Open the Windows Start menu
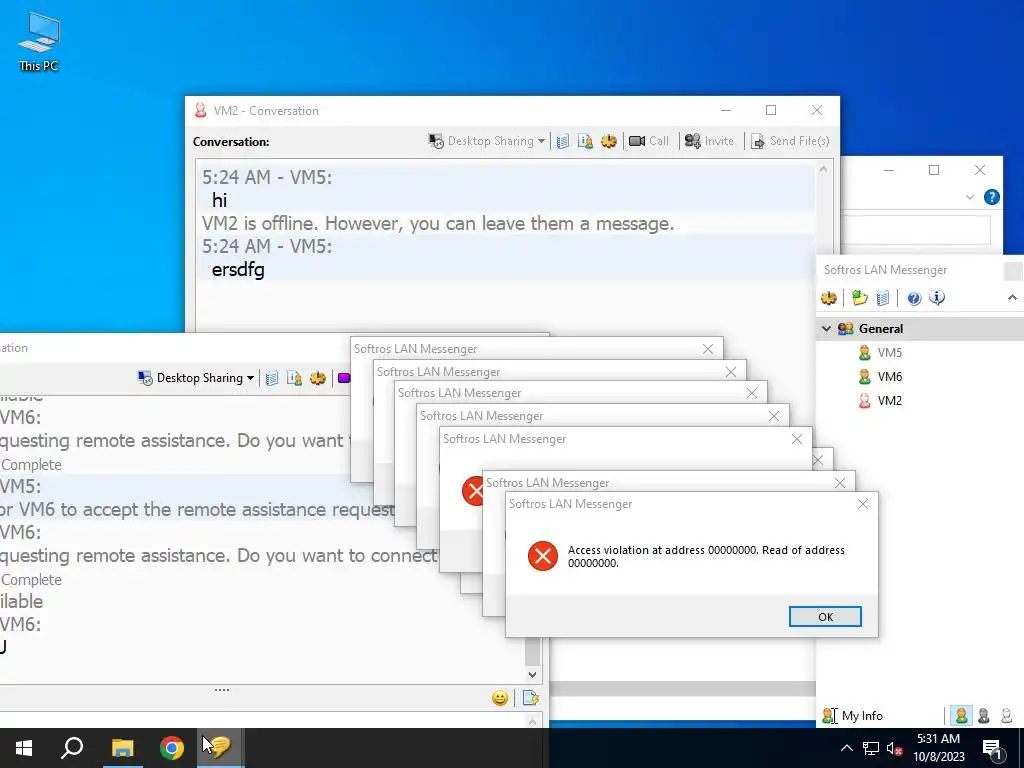The width and height of the screenshot is (1024, 768). (24, 748)
